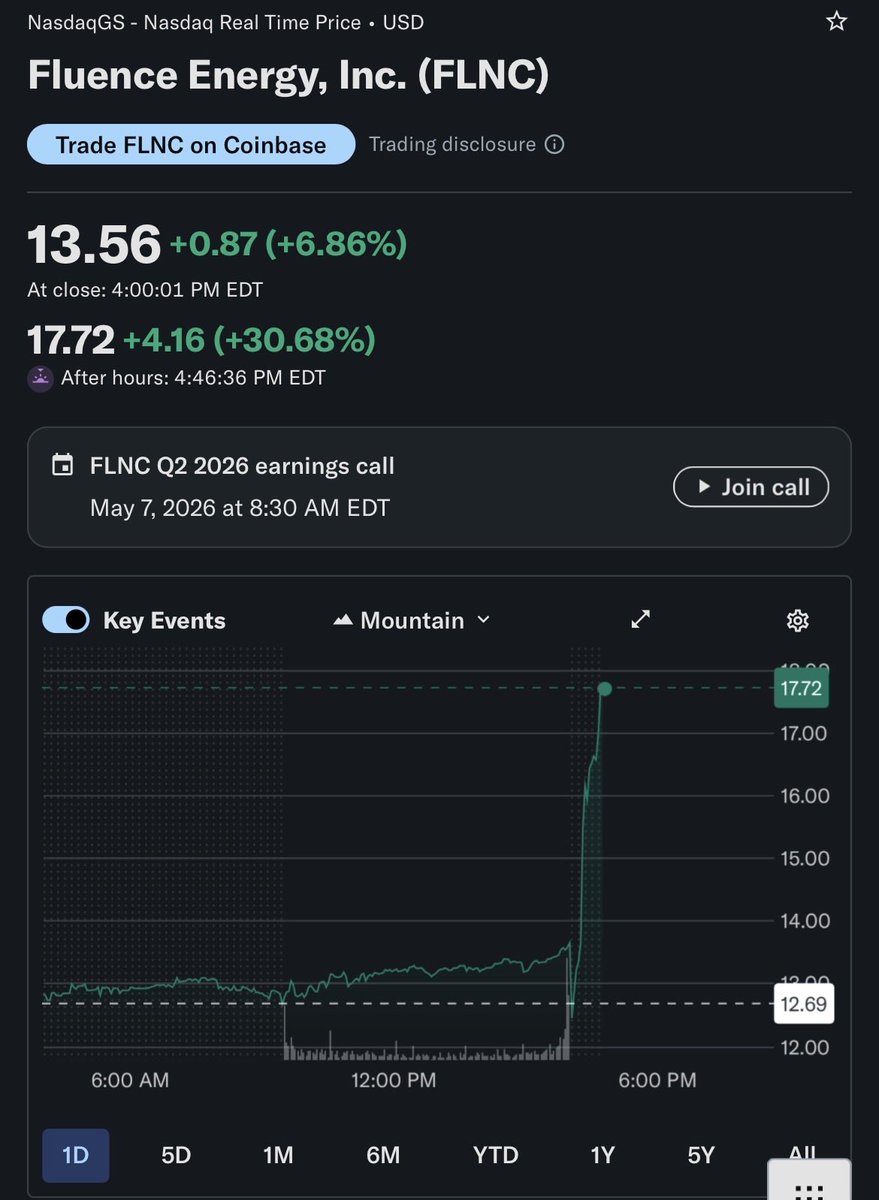Click the 15.00 price axis label

(804, 858)
